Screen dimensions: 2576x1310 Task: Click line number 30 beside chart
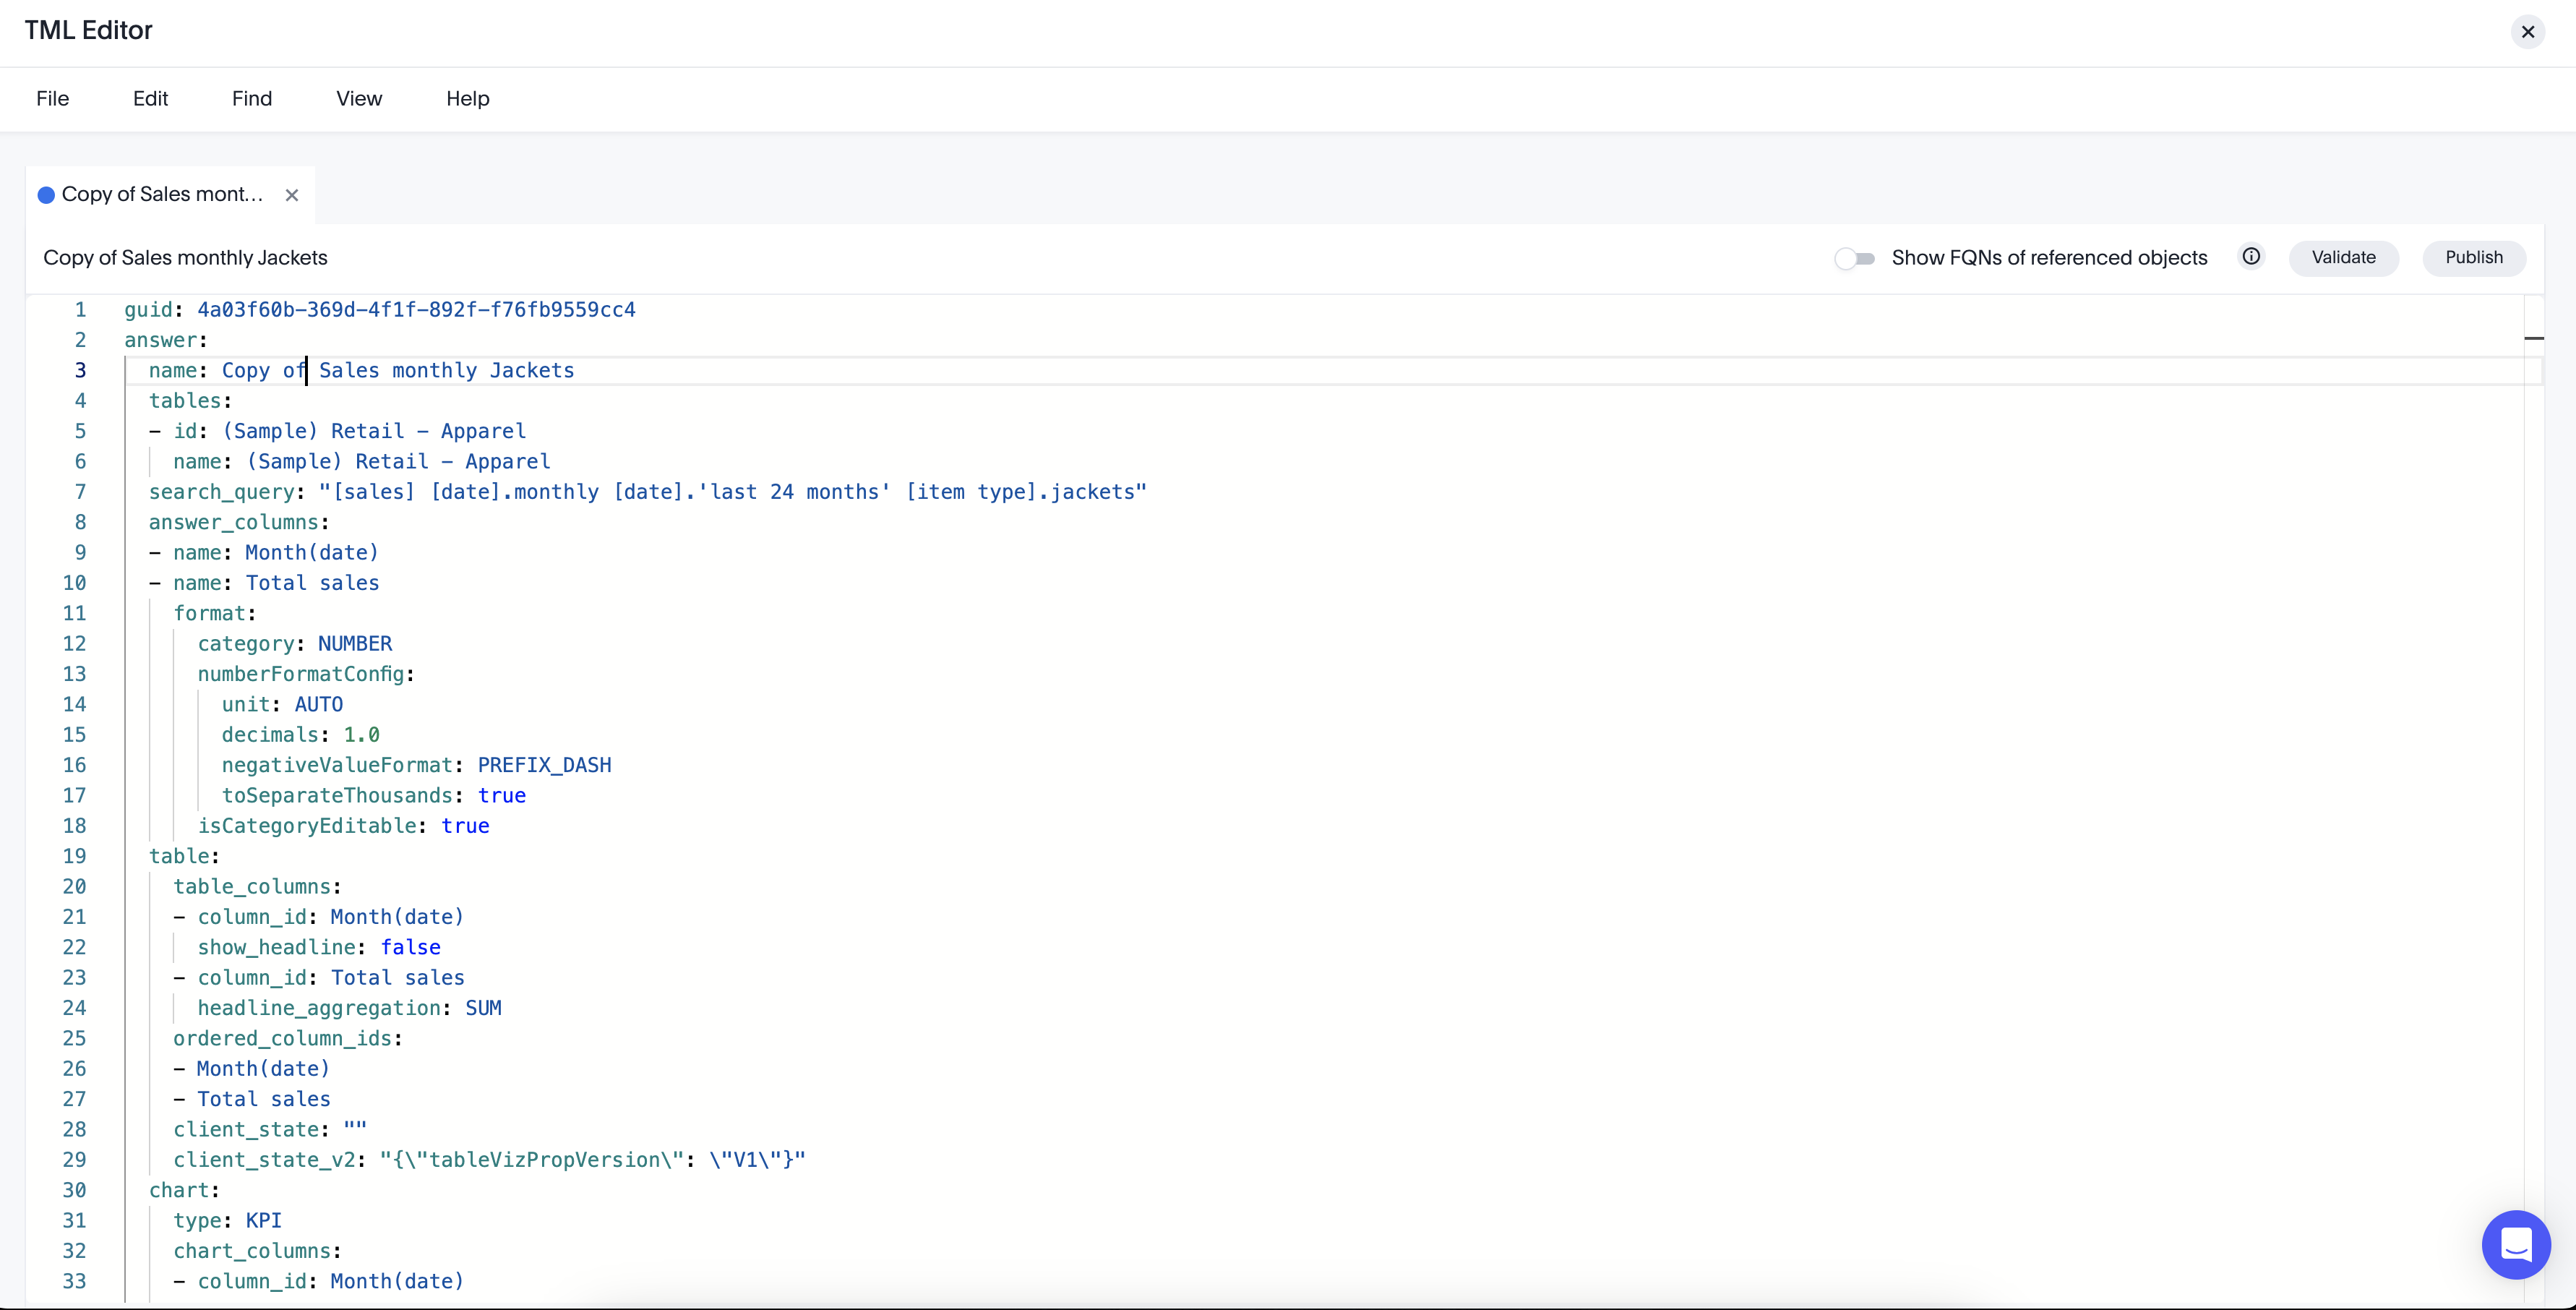point(75,1190)
